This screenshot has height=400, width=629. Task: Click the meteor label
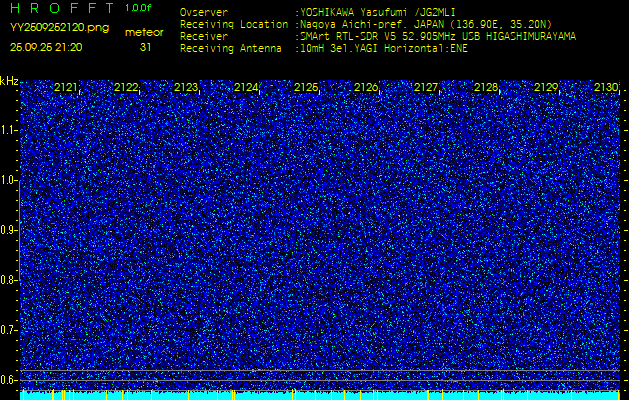[x=144, y=32]
